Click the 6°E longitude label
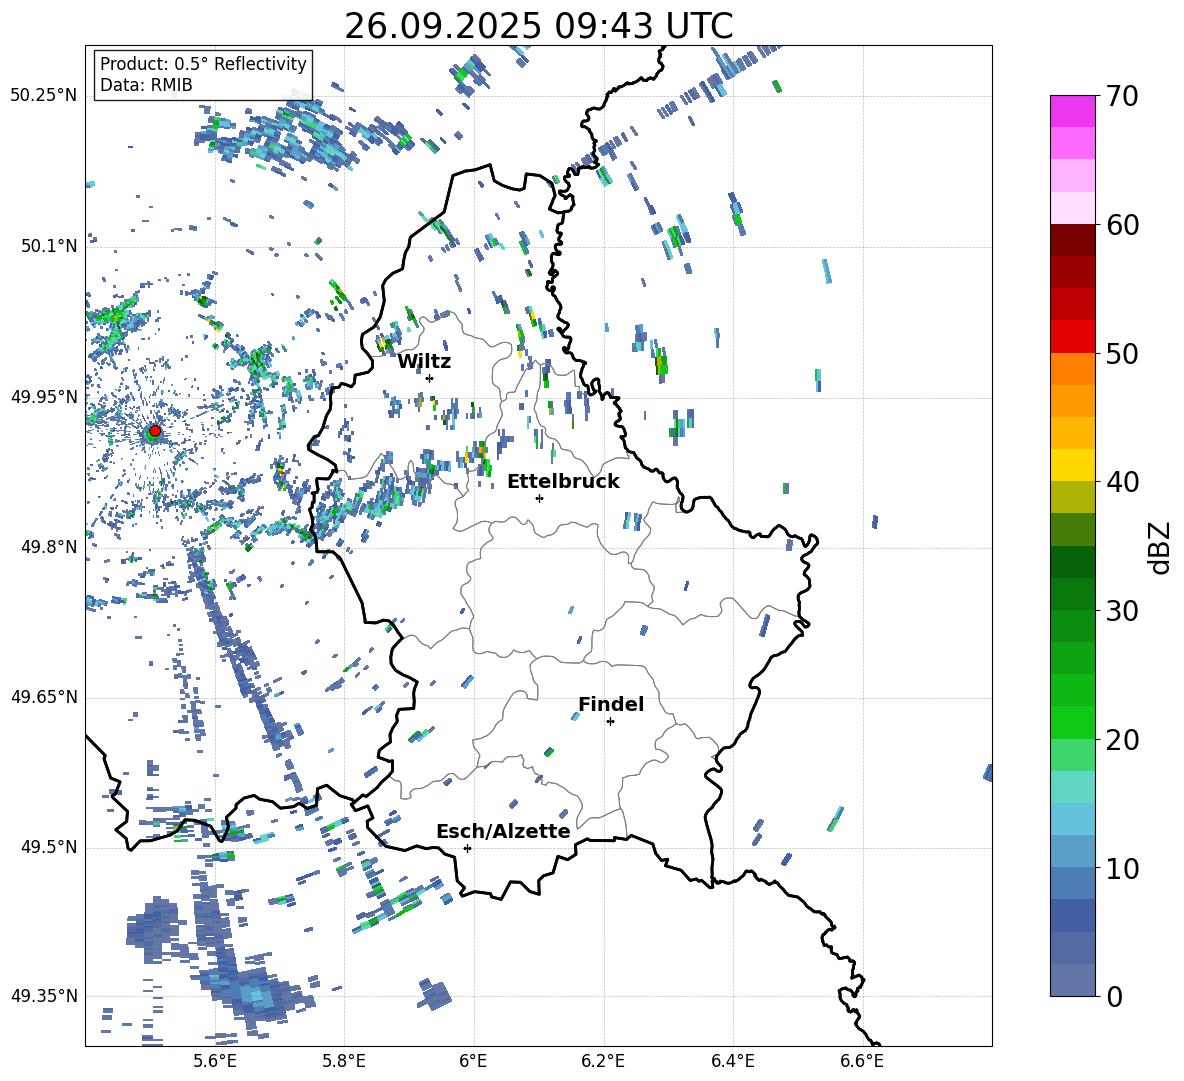1184x1081 pixels. click(x=473, y=1061)
